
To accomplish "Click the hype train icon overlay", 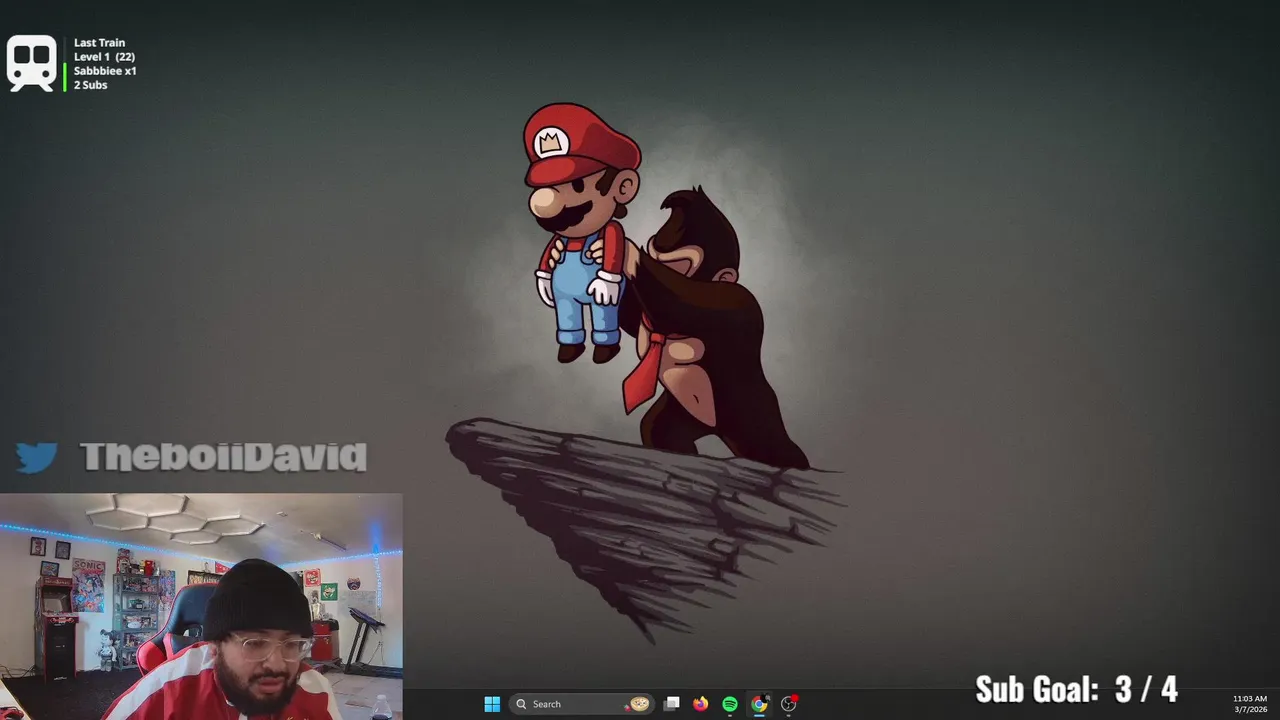I will coord(31,63).
